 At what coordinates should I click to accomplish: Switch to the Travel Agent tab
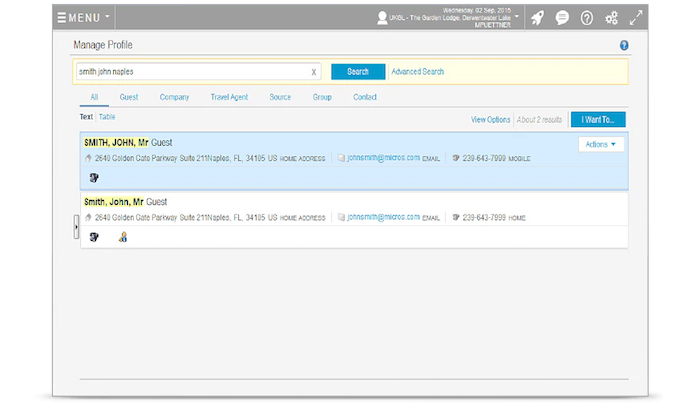point(228,97)
